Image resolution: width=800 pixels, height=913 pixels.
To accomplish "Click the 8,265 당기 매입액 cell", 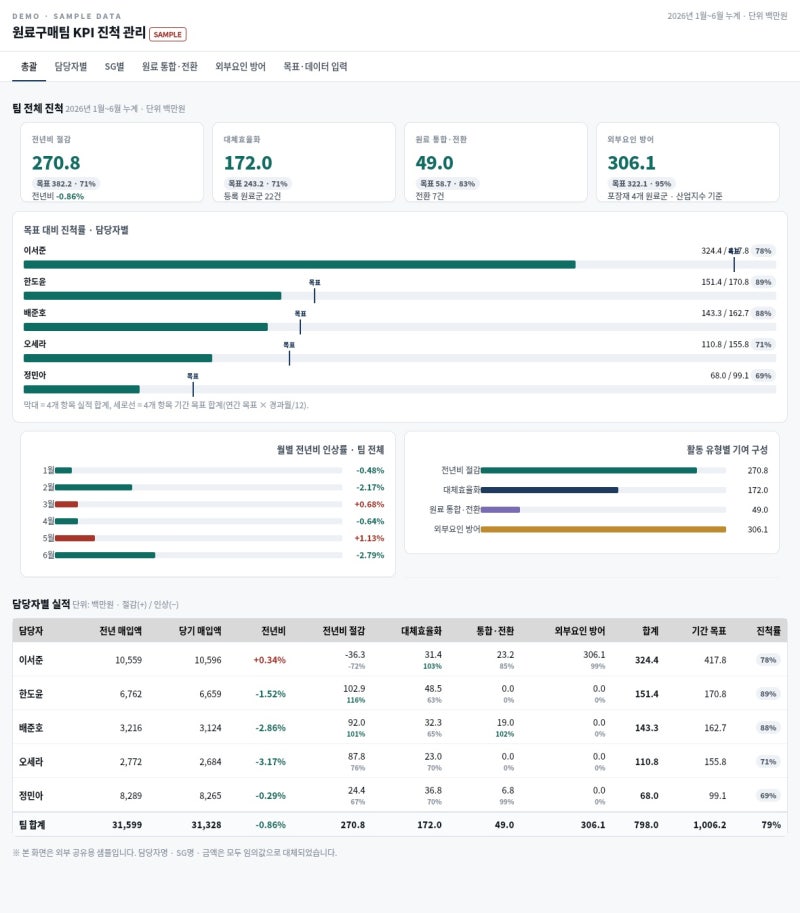I will (210, 796).
